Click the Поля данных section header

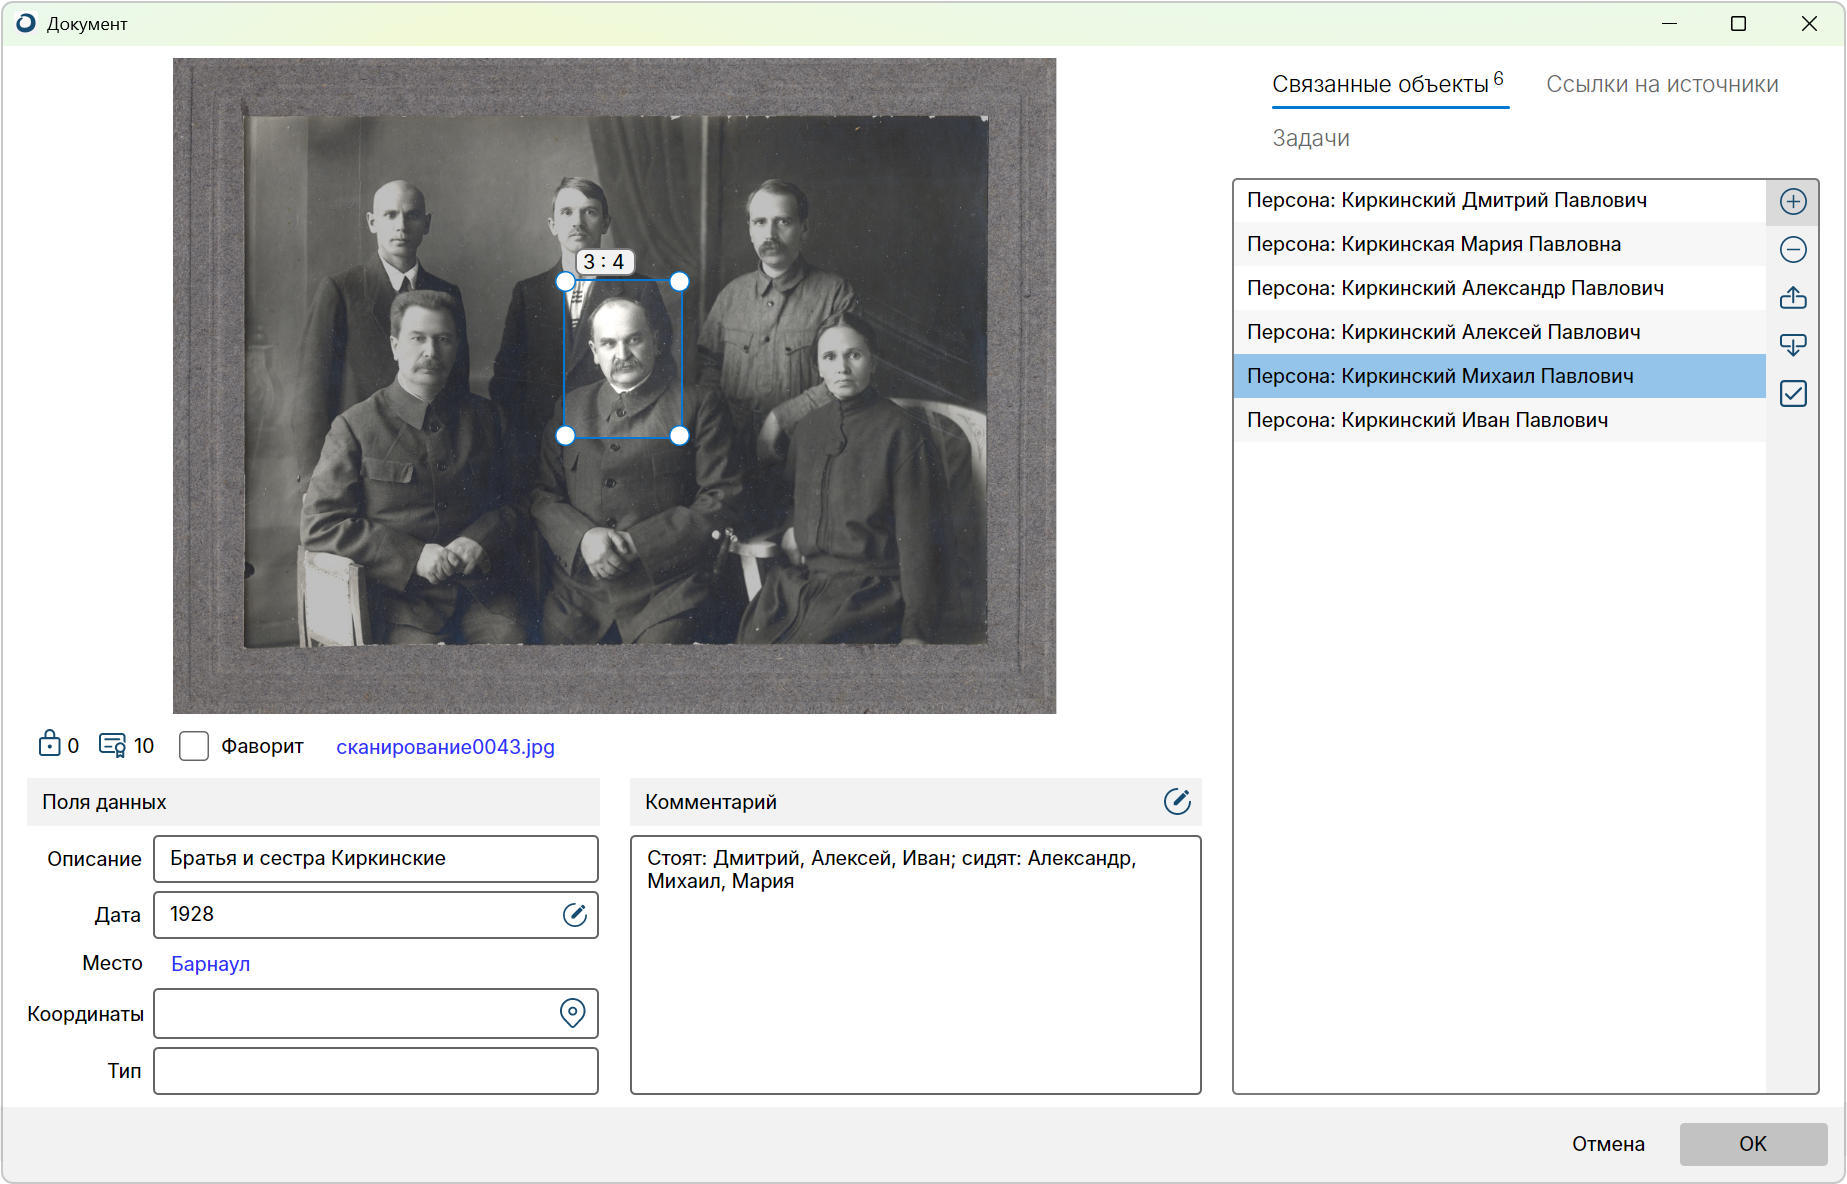click(313, 802)
